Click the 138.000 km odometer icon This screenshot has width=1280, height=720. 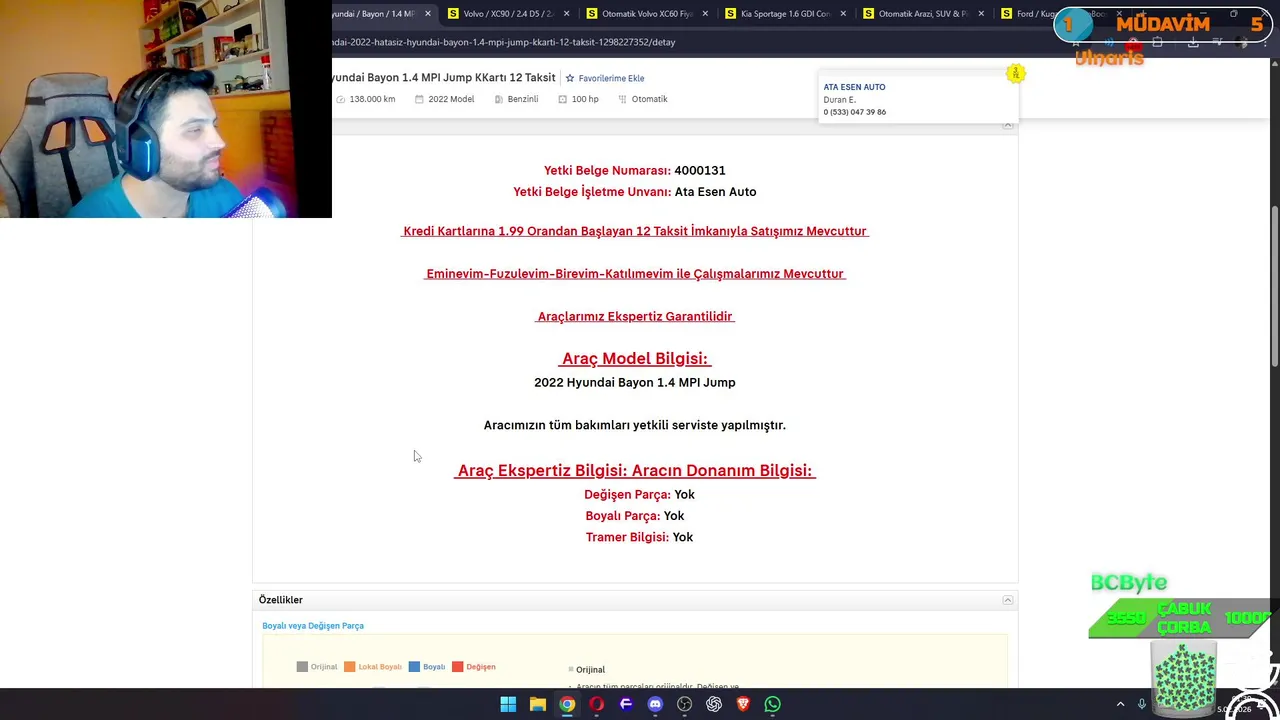point(341,99)
